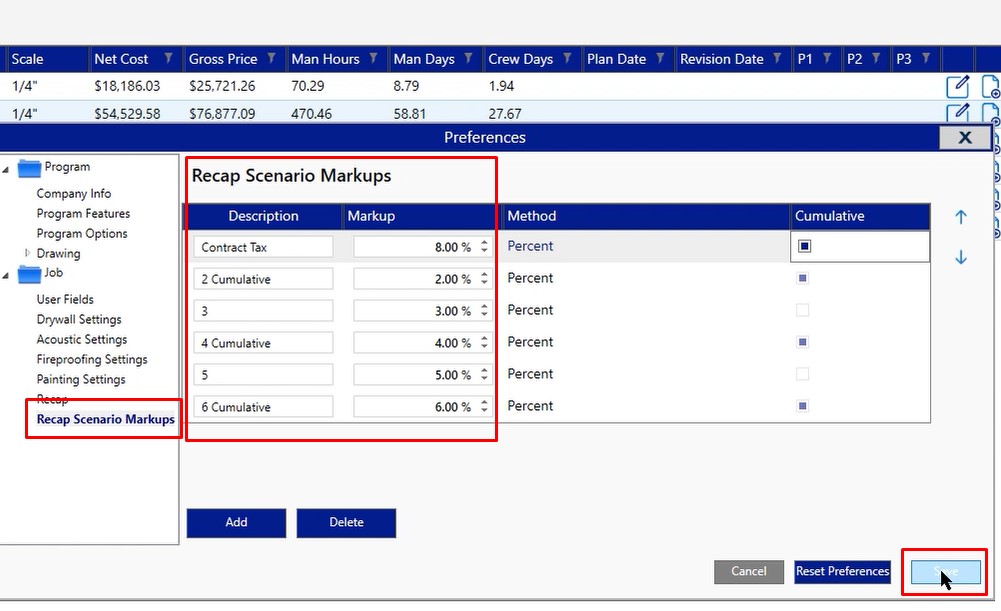Click the move down arrow icon
1001x611 pixels.
pyautogui.click(x=961, y=257)
